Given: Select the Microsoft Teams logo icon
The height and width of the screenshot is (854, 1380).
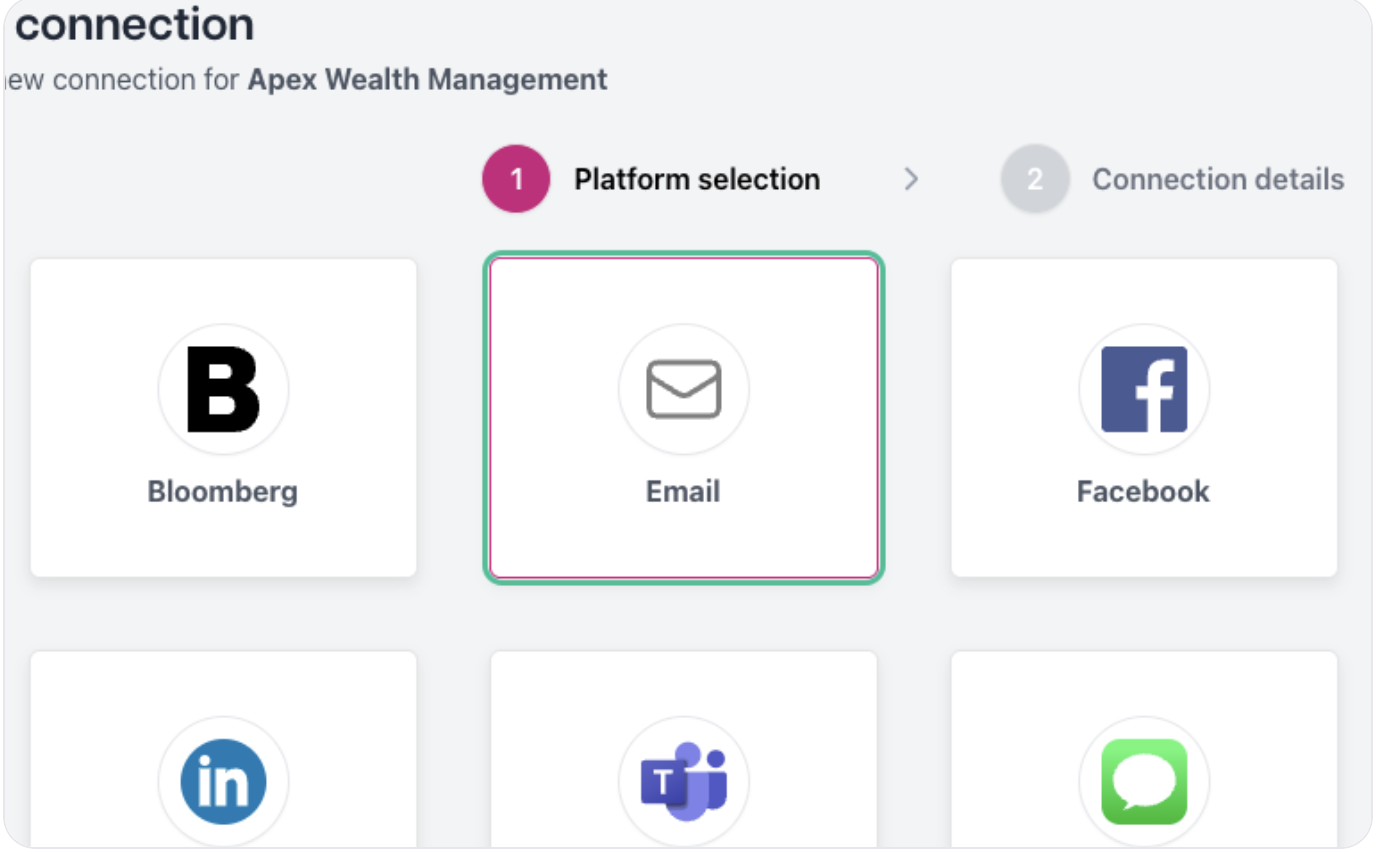Looking at the screenshot, I should click(x=684, y=782).
